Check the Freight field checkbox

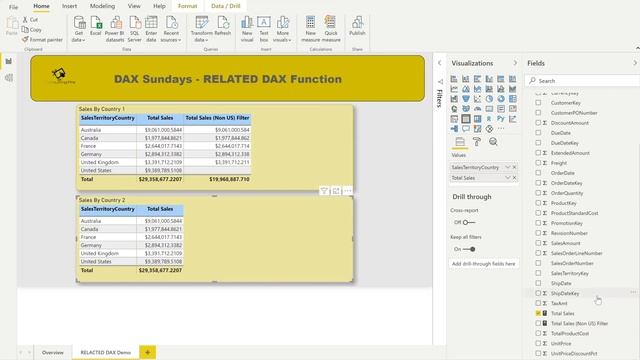coord(538,162)
